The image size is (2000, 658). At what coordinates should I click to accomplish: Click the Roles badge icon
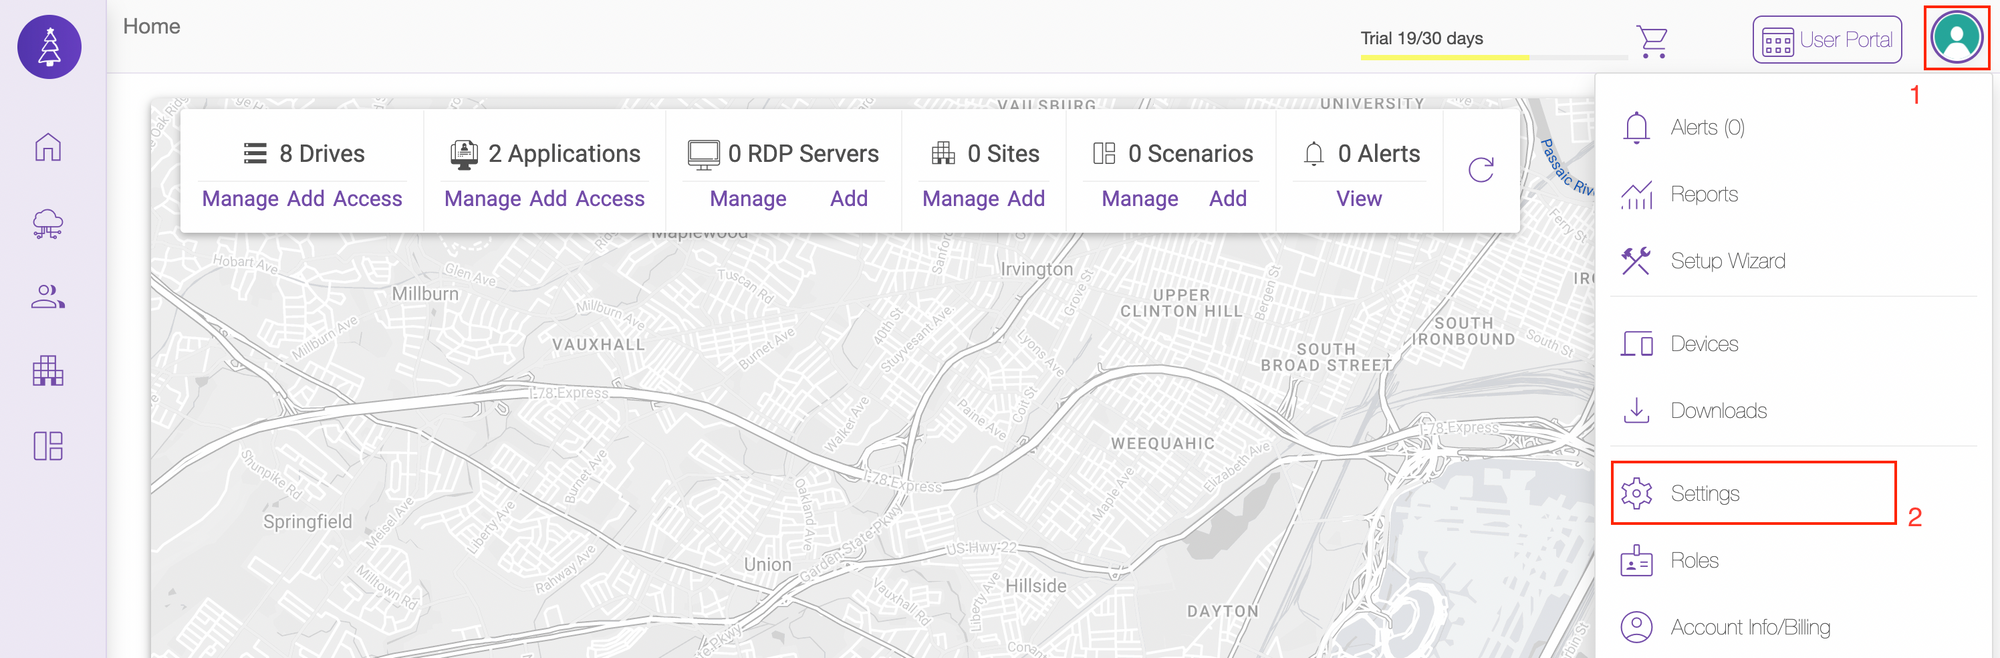(x=1636, y=561)
